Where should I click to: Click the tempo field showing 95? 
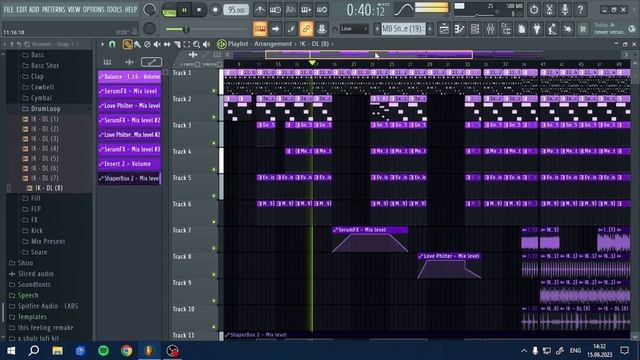236,10
